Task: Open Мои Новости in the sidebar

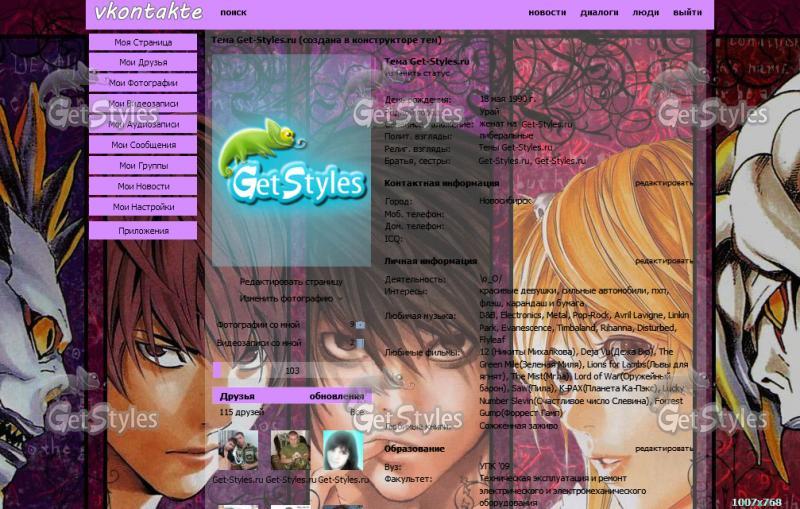Action: [x=143, y=186]
